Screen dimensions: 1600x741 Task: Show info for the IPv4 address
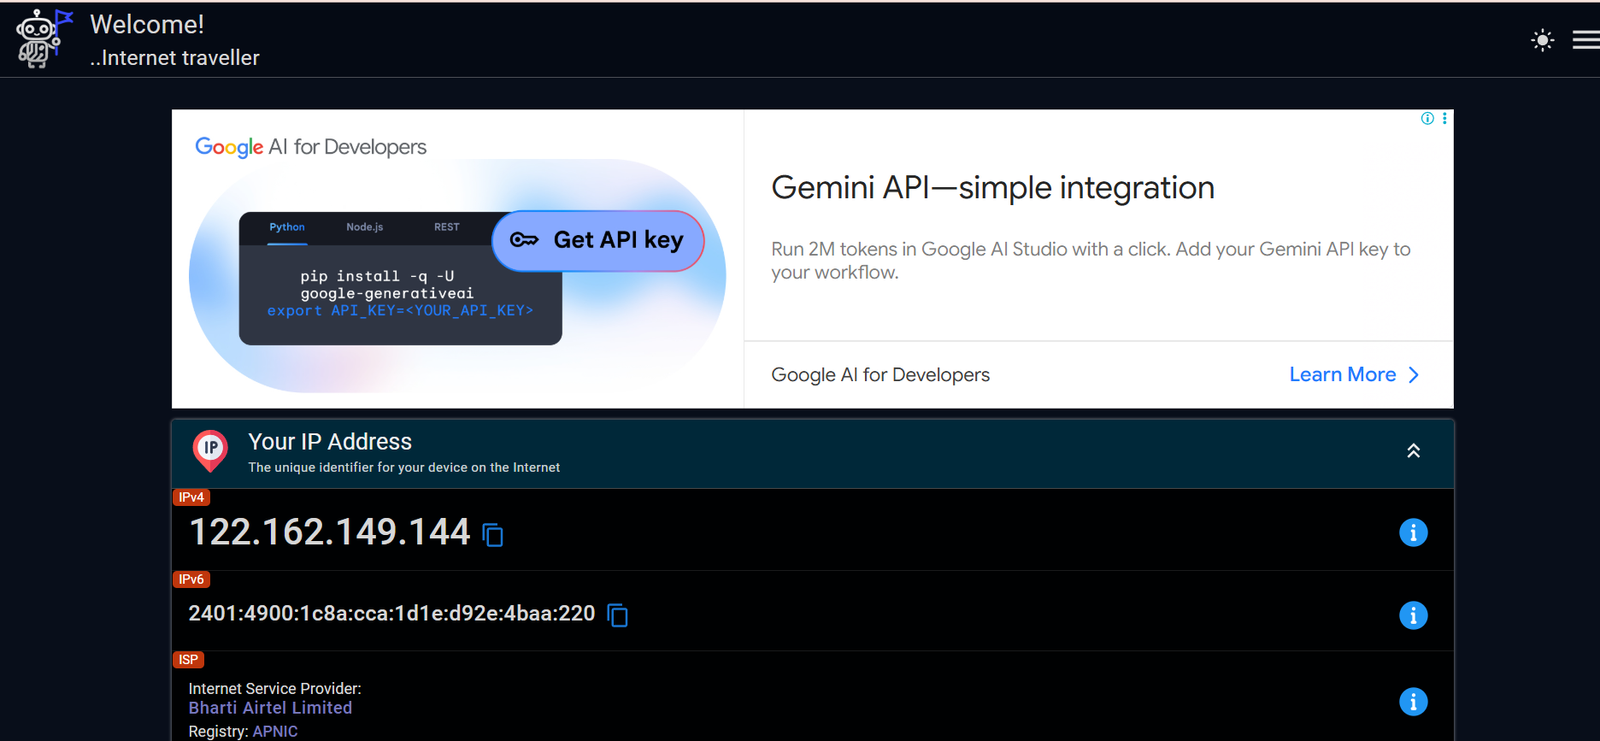pos(1412,533)
